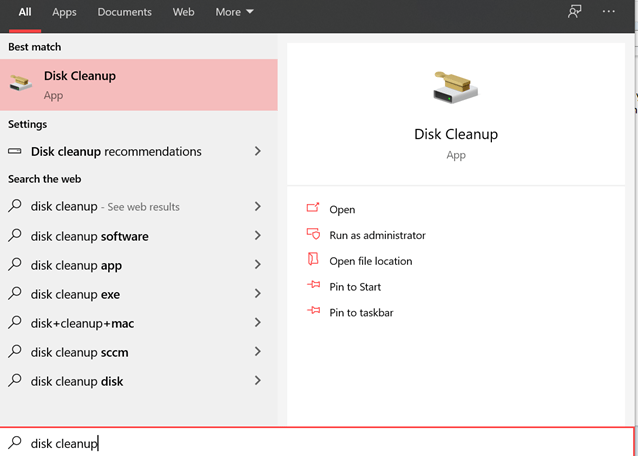The height and width of the screenshot is (456, 638).
Task: Switch to the All tab
Action: [25, 12]
